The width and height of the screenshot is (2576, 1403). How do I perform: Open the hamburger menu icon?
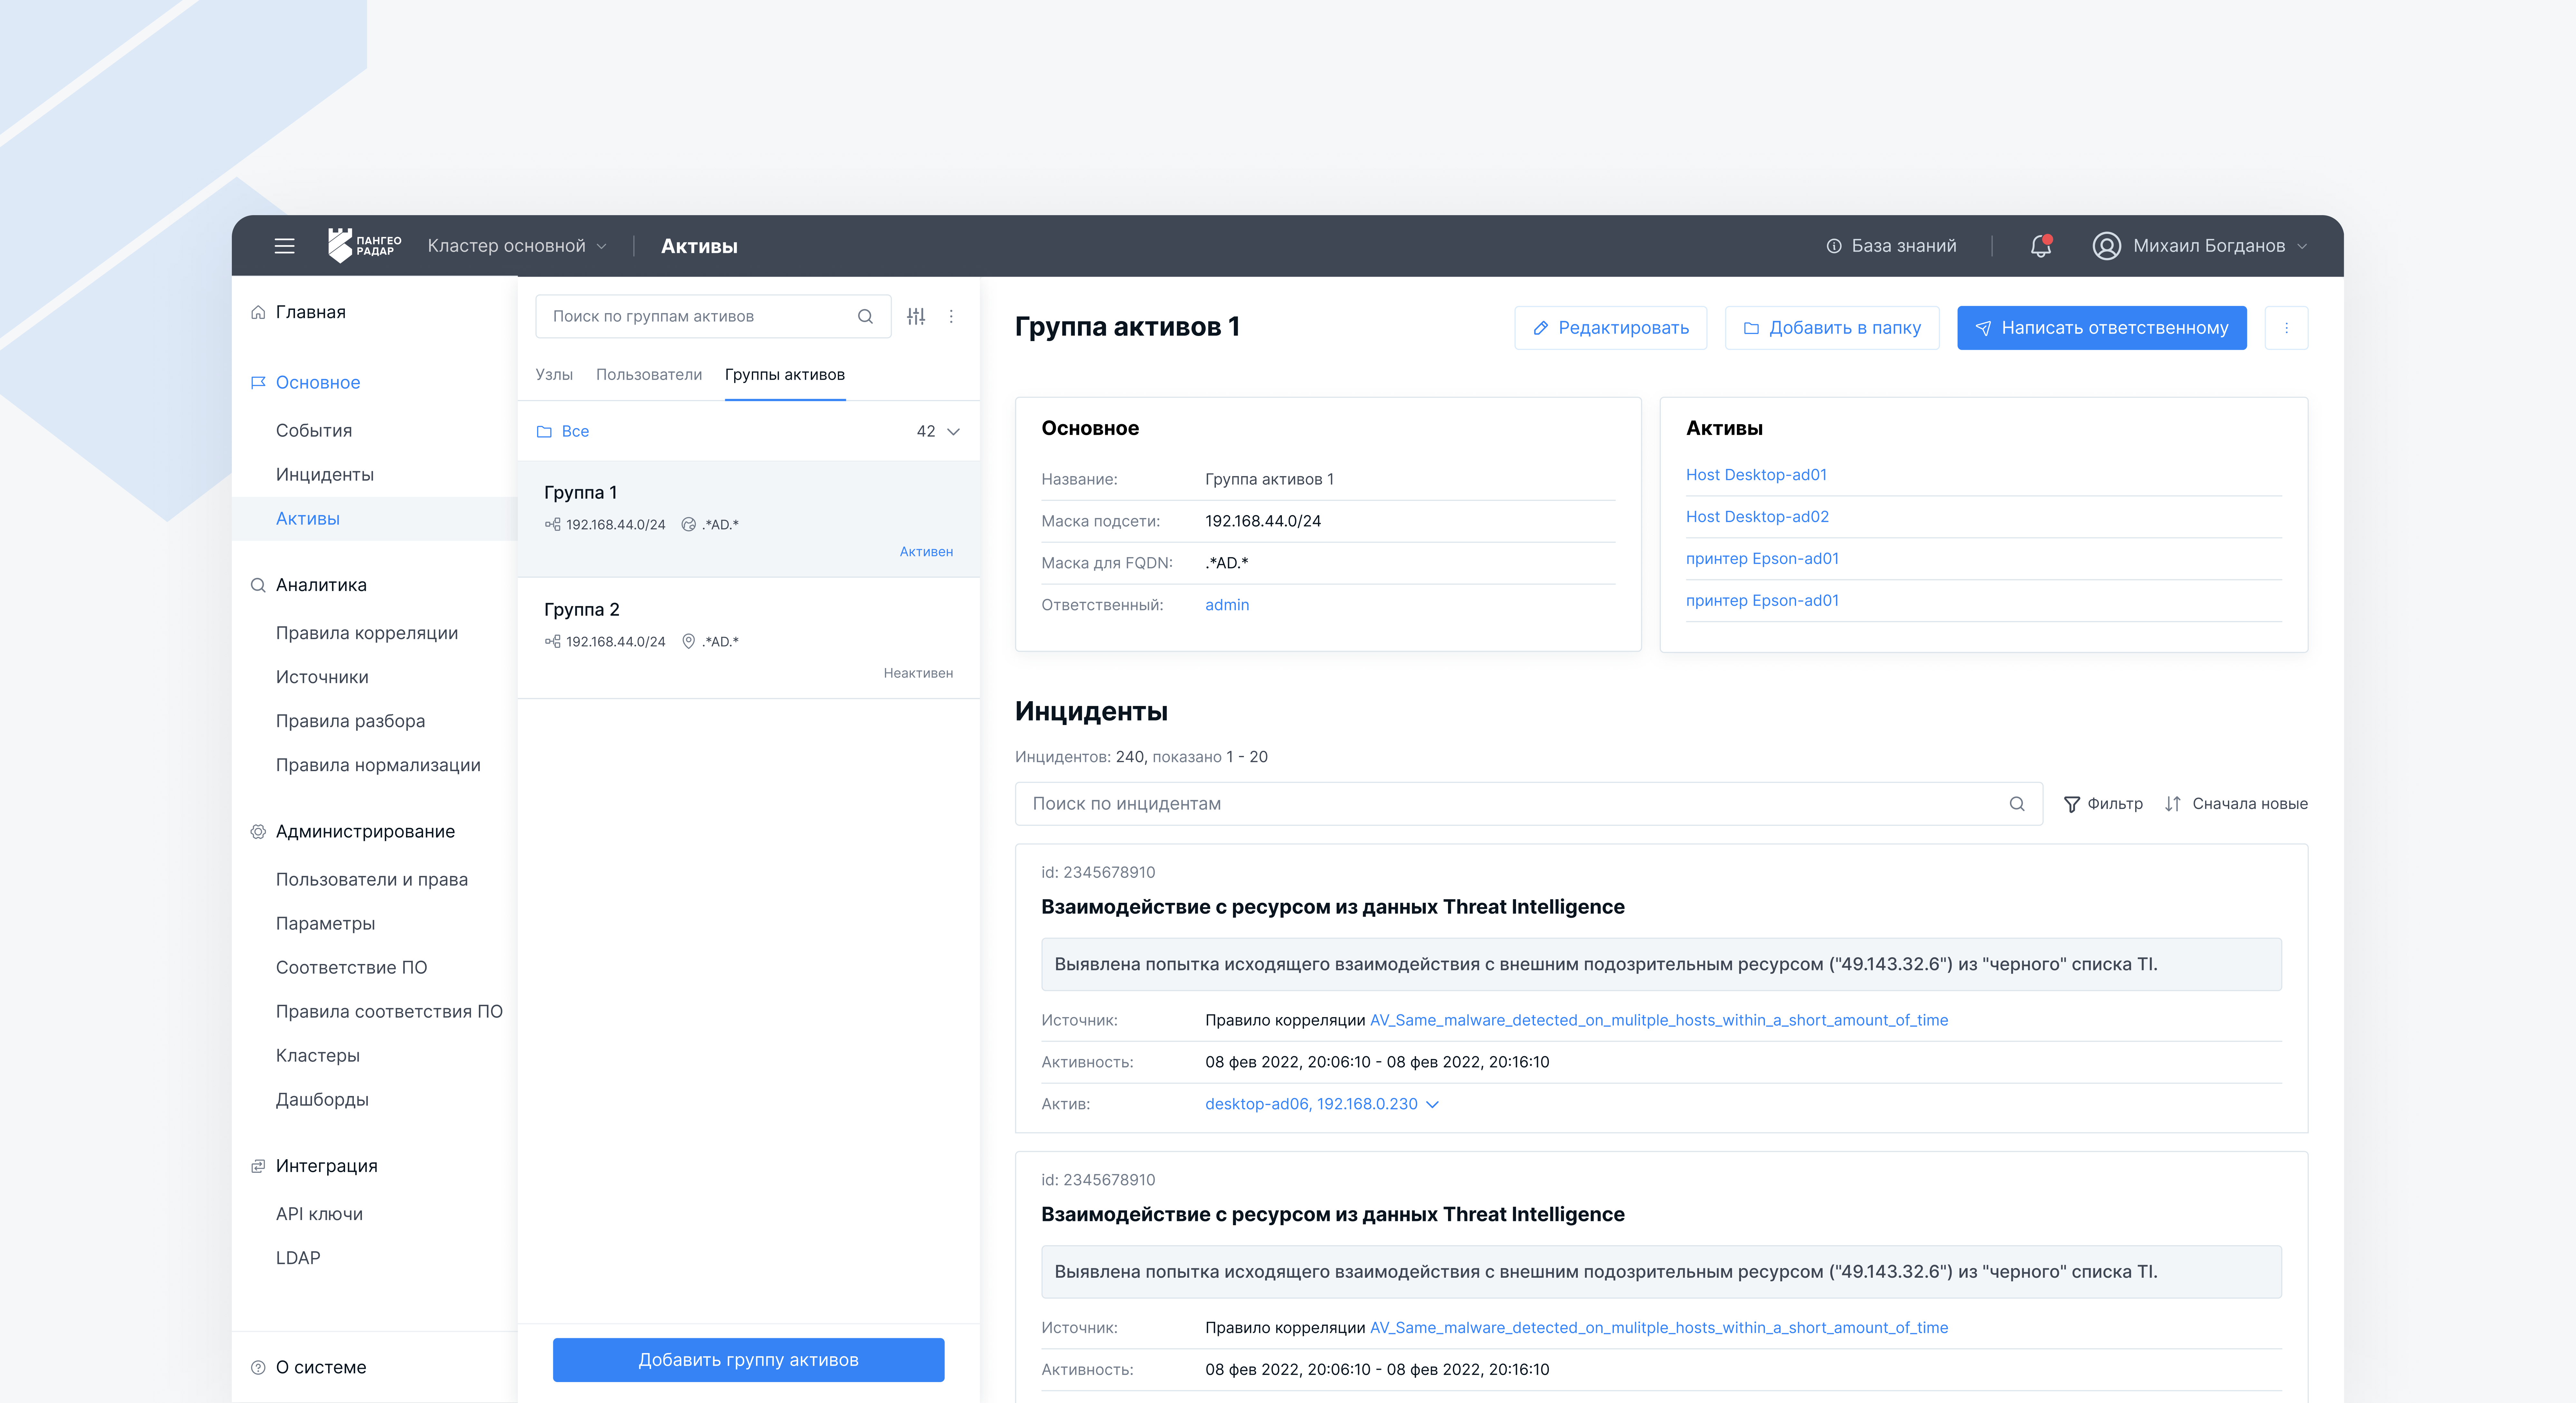click(x=284, y=246)
